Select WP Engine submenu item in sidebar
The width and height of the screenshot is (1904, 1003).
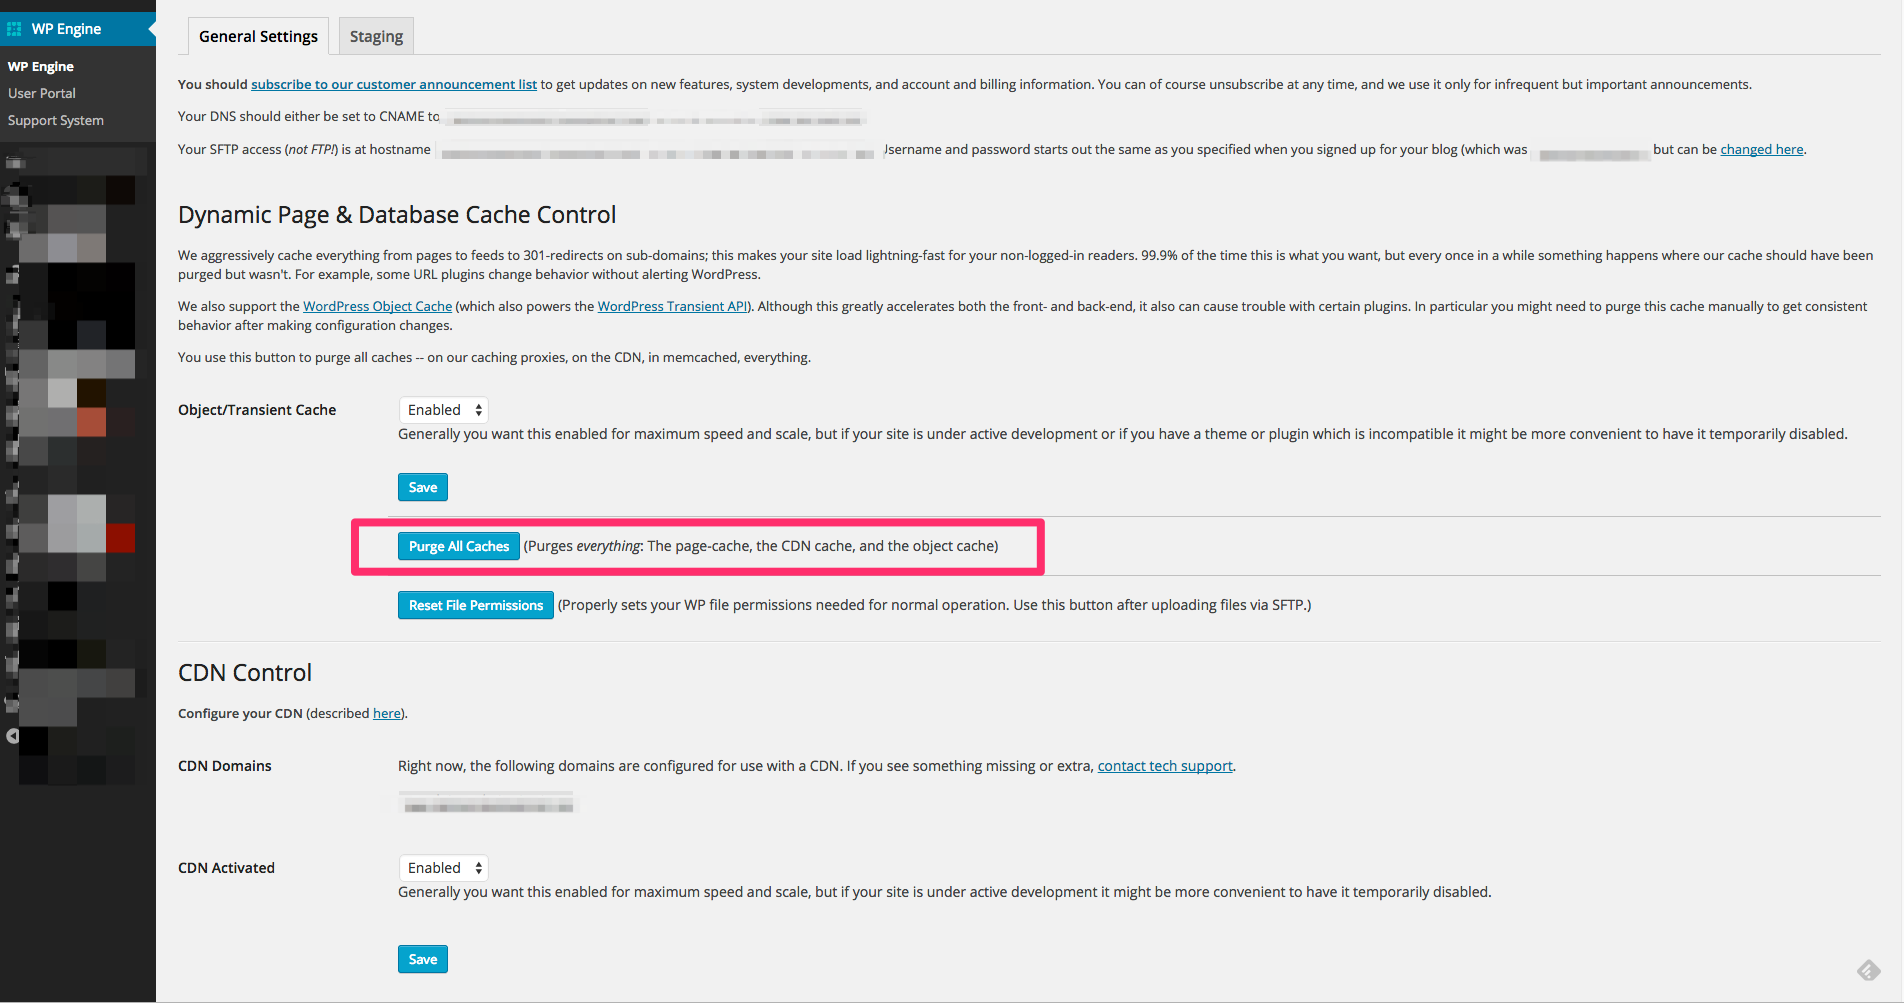41,67
